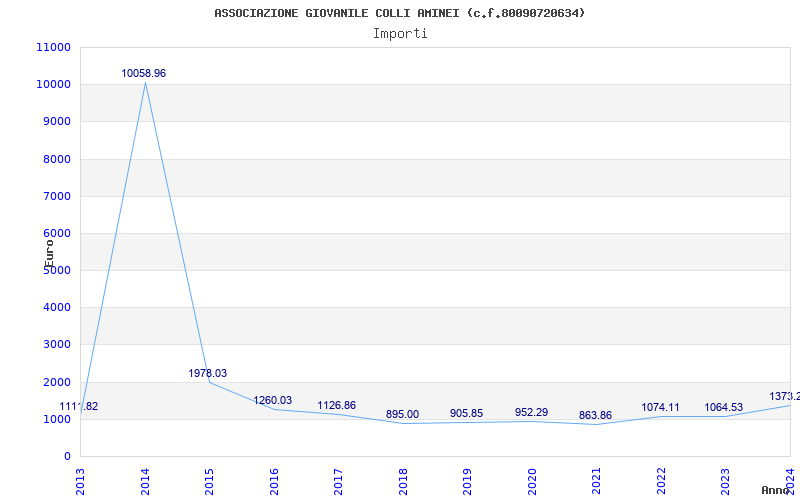Click the 952.29 data label
Screen dimensions: 800x500
(531, 412)
